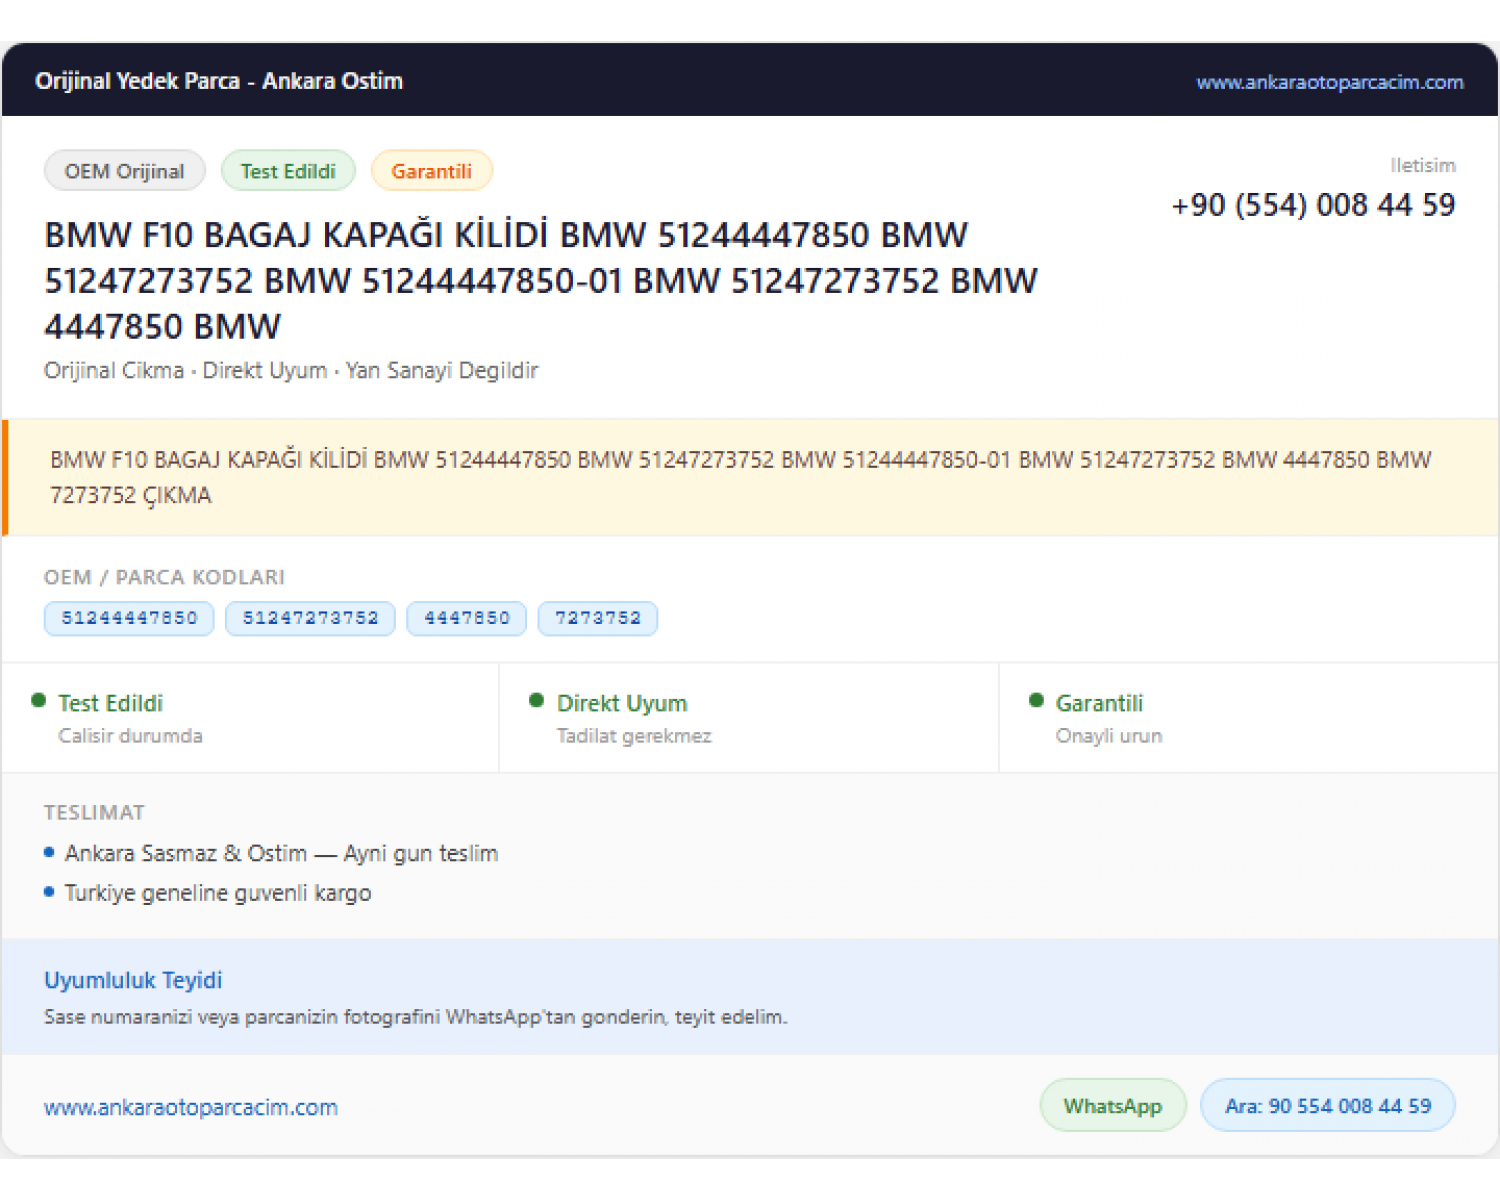
Task: Click blue bullet next to Ankara Sasmaz delivery
Action: pos(49,853)
